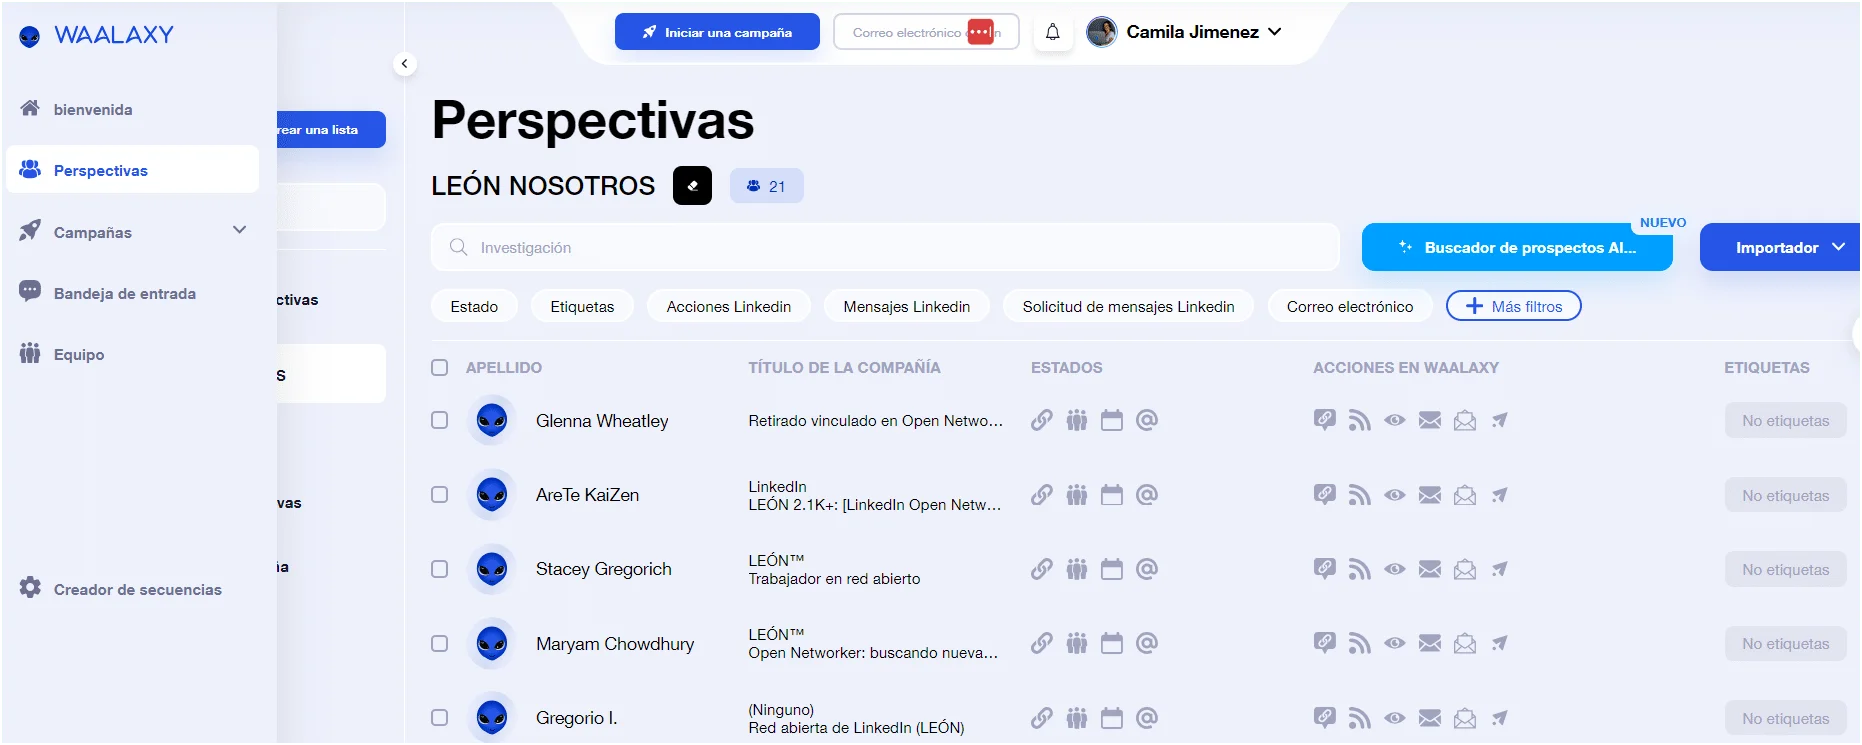Check the box for Stacey Gregorich

point(440,569)
